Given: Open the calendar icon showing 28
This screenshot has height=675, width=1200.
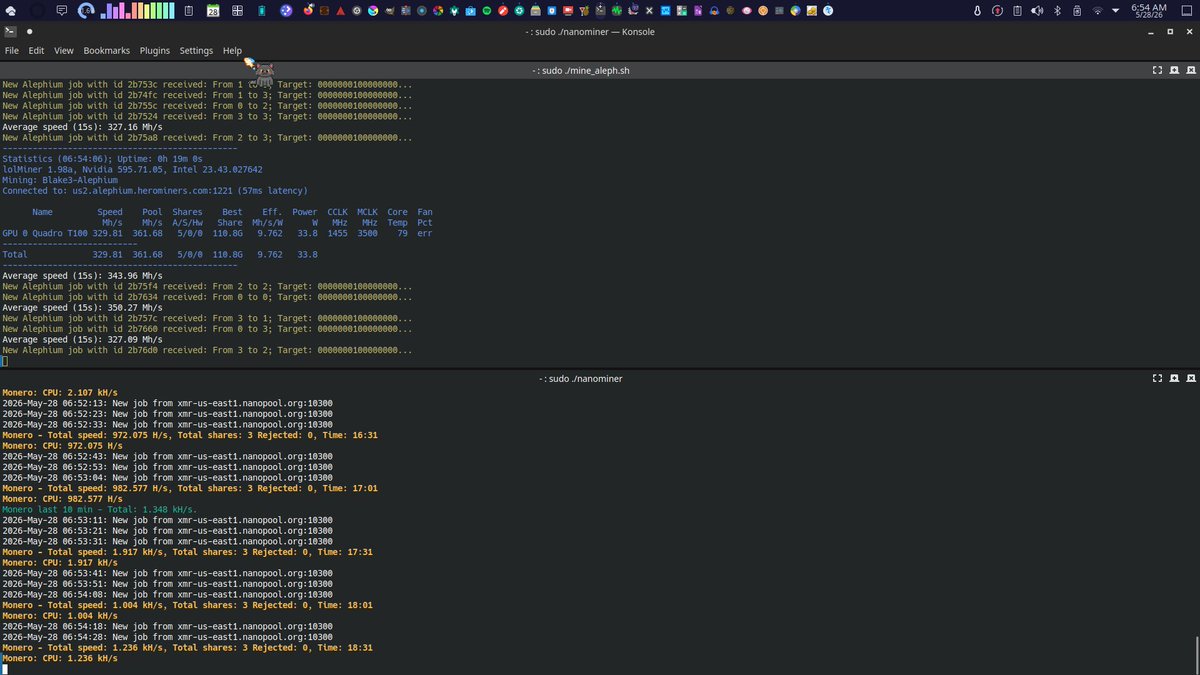Looking at the screenshot, I should coord(213,10).
